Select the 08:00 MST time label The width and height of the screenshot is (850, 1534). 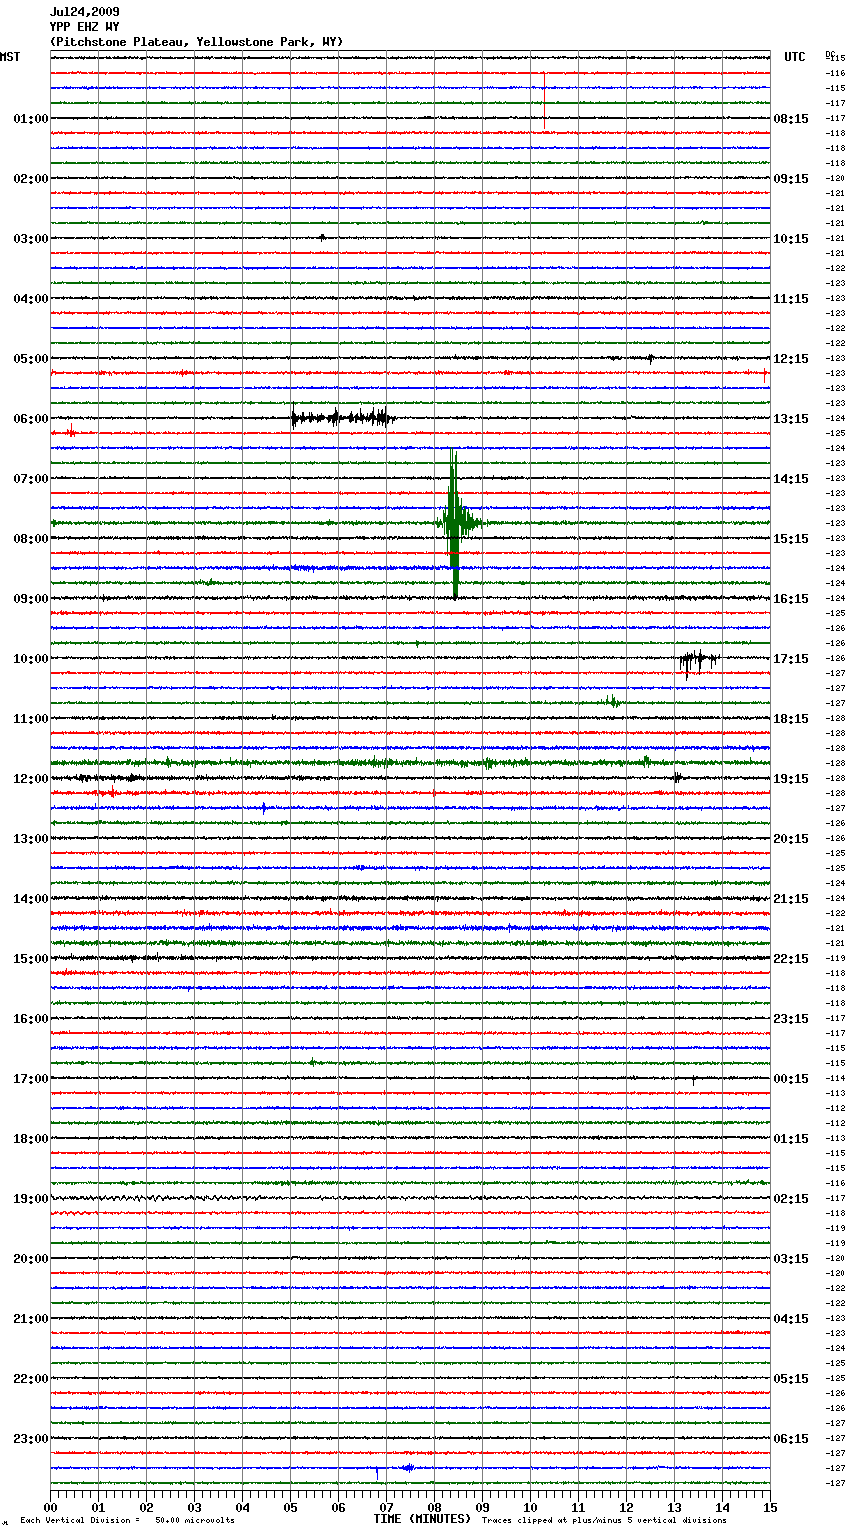[31, 539]
